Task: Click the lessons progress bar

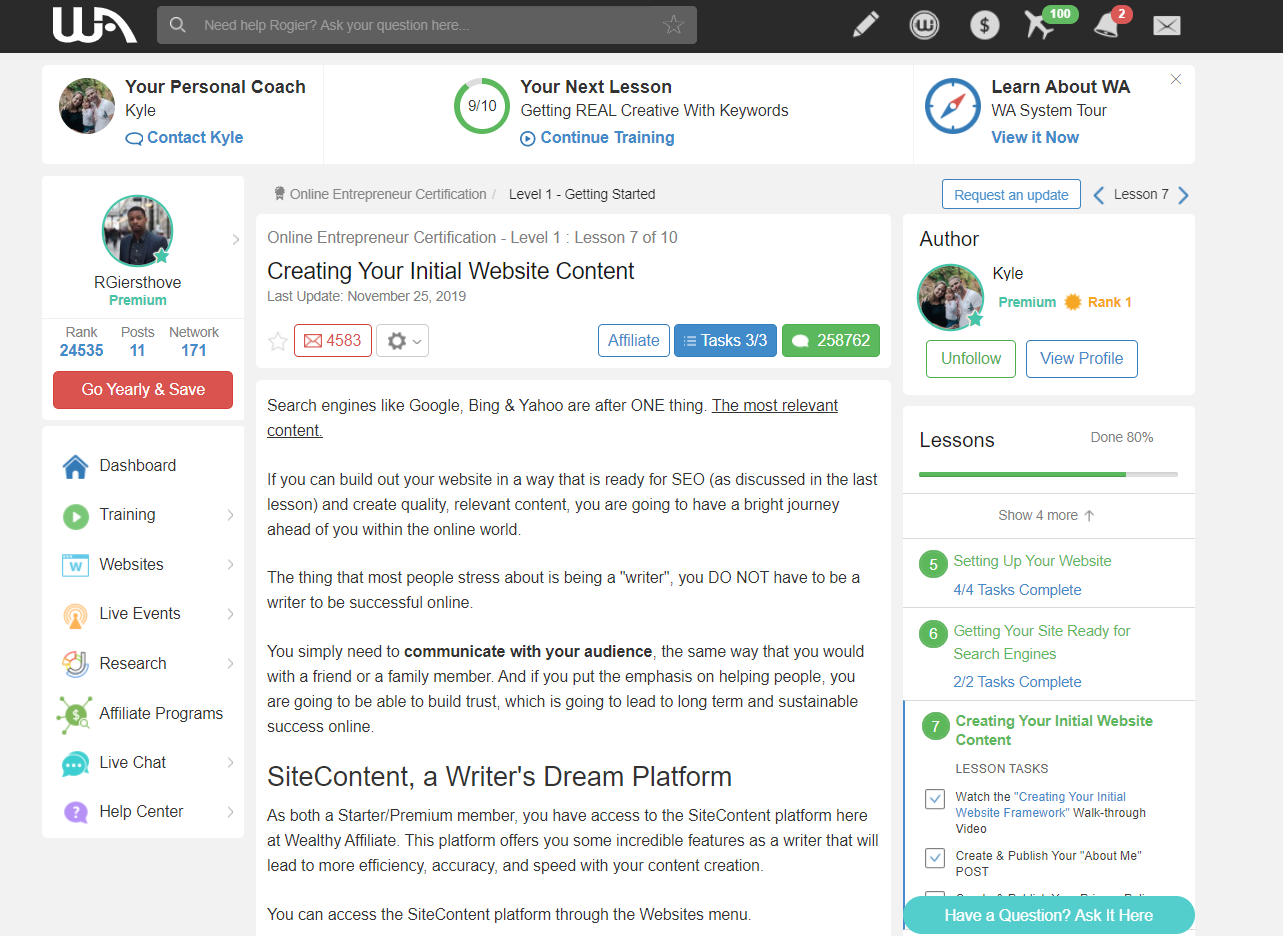Action: 1048,474
